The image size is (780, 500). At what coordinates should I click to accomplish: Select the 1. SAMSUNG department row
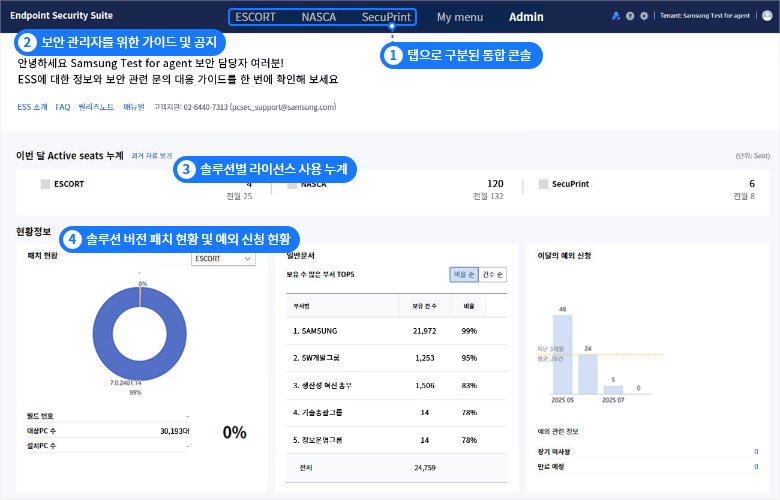point(396,331)
